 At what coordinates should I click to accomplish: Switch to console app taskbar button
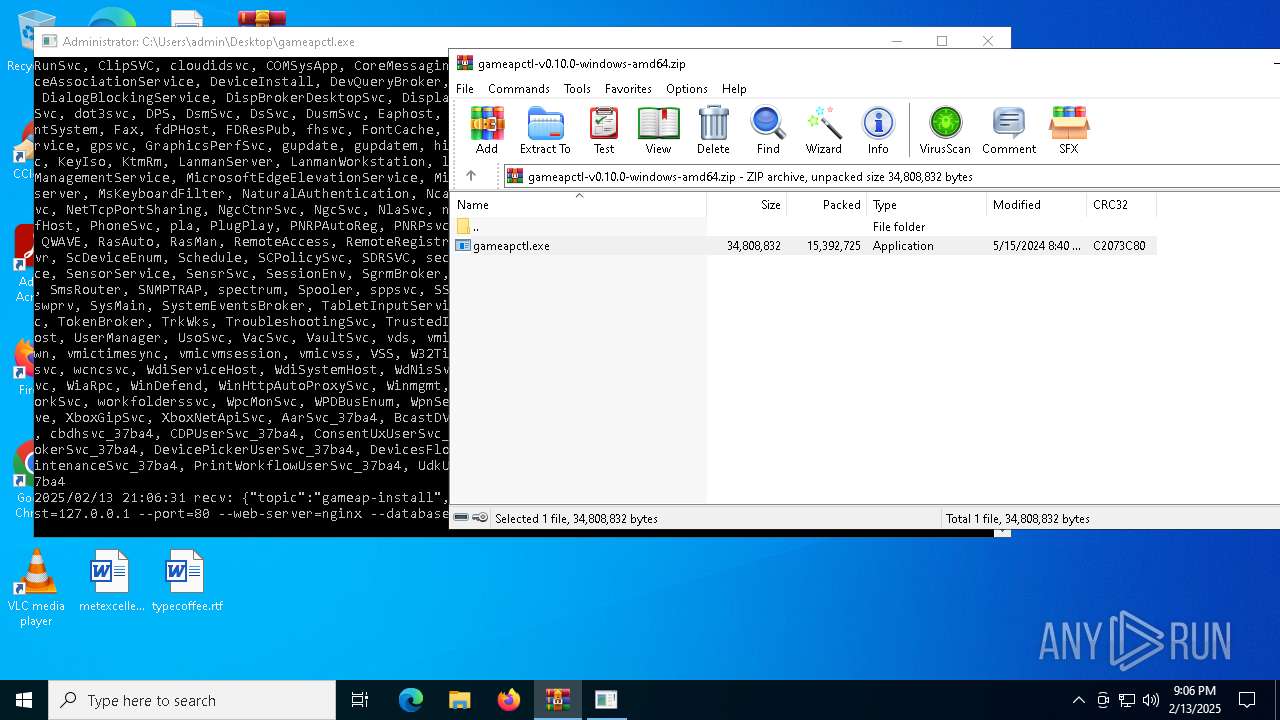tap(606, 700)
